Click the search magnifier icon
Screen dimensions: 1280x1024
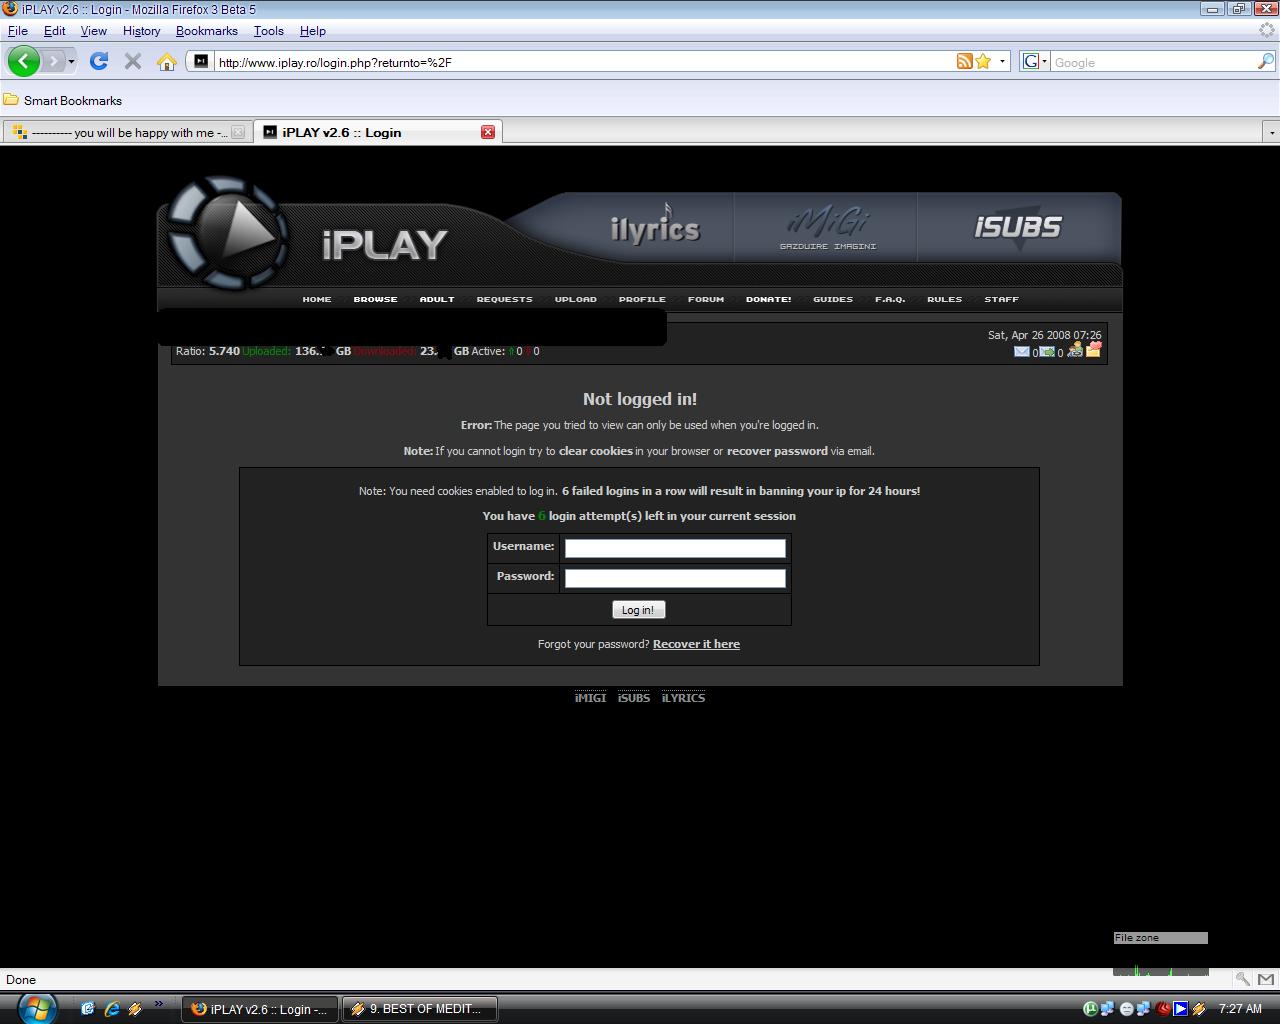(x=1265, y=61)
